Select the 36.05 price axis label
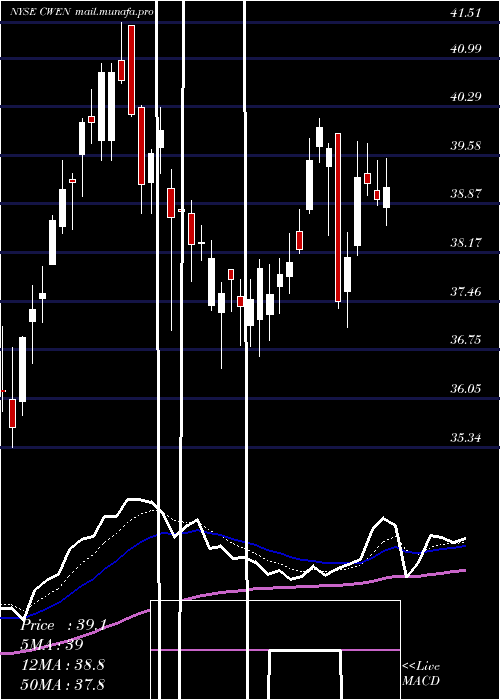 click(466, 389)
